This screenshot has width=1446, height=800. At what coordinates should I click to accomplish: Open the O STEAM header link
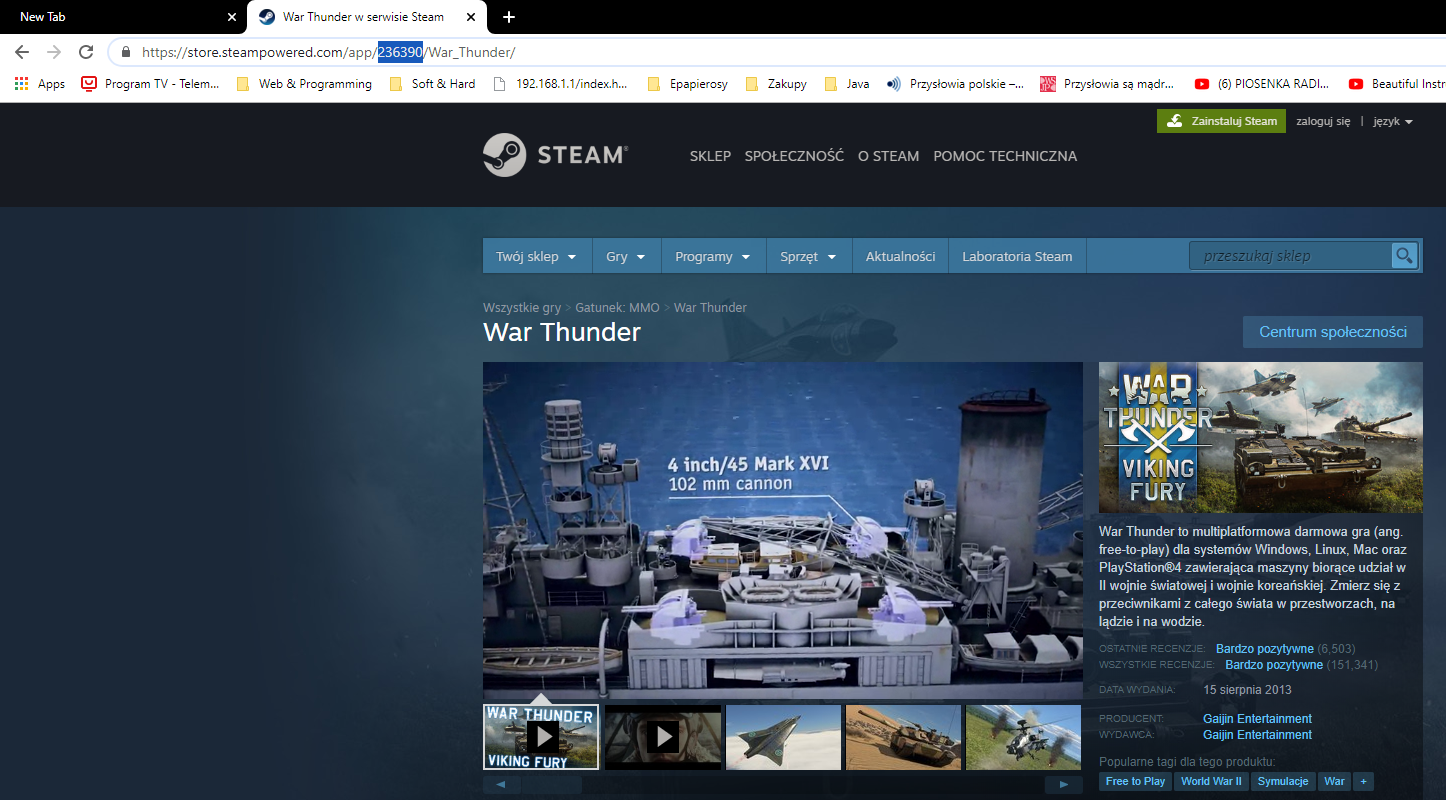pyautogui.click(x=888, y=156)
